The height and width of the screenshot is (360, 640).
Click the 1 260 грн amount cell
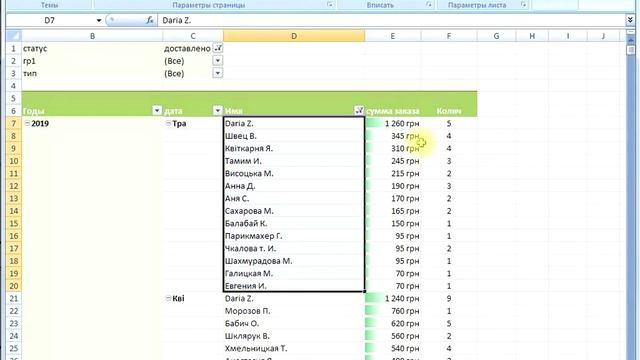(393, 123)
